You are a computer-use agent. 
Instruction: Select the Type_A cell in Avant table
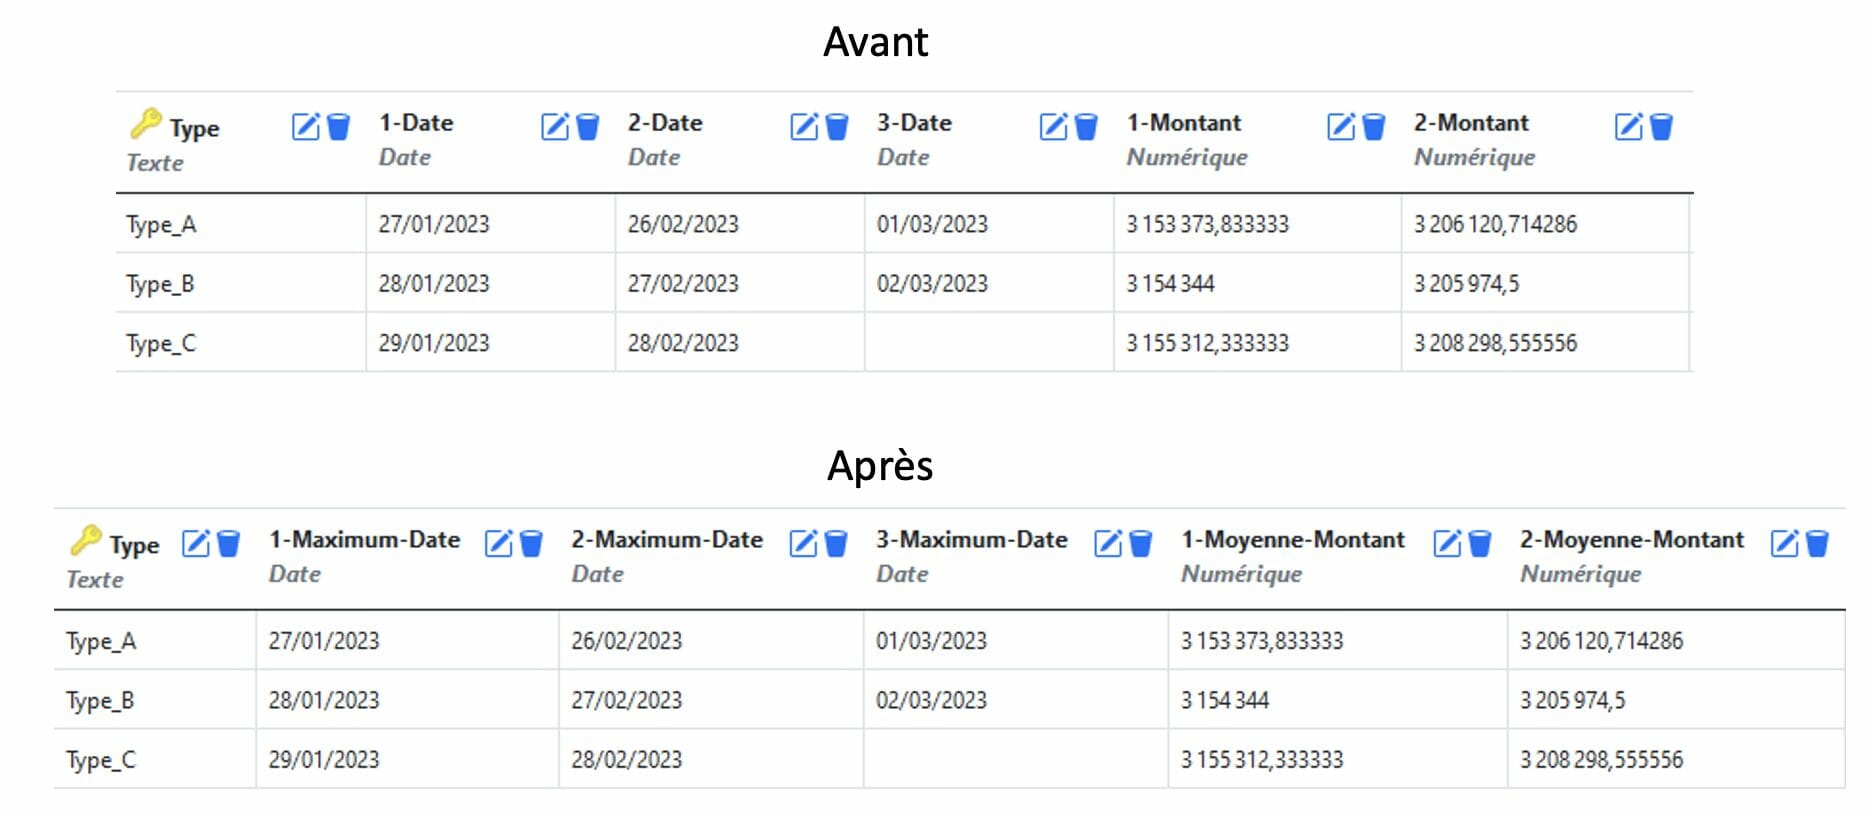[x=241, y=224]
